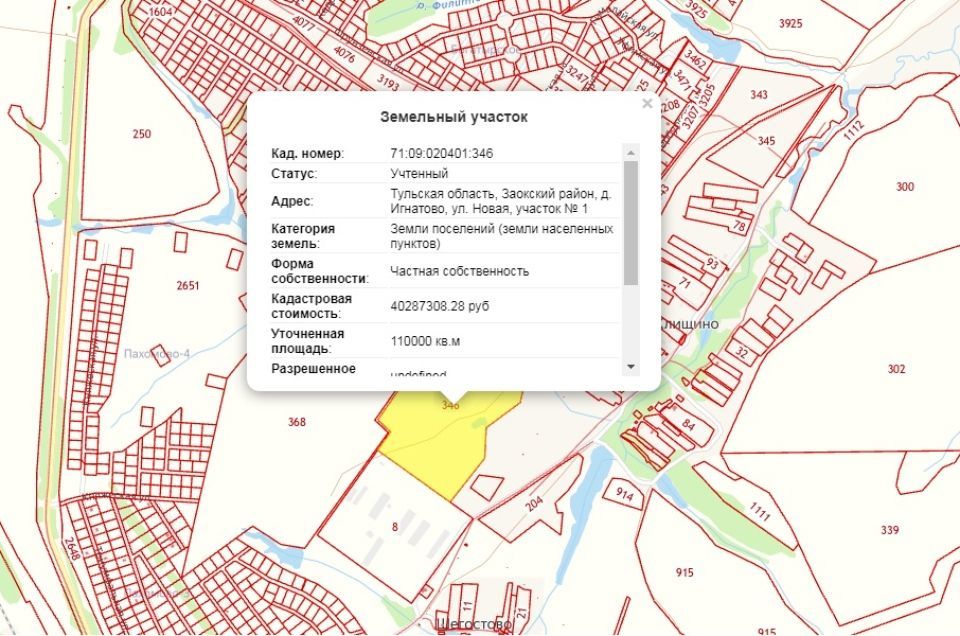The width and height of the screenshot is (960, 636).
Task: Select map parcel labeled 93
Action: tap(712, 264)
